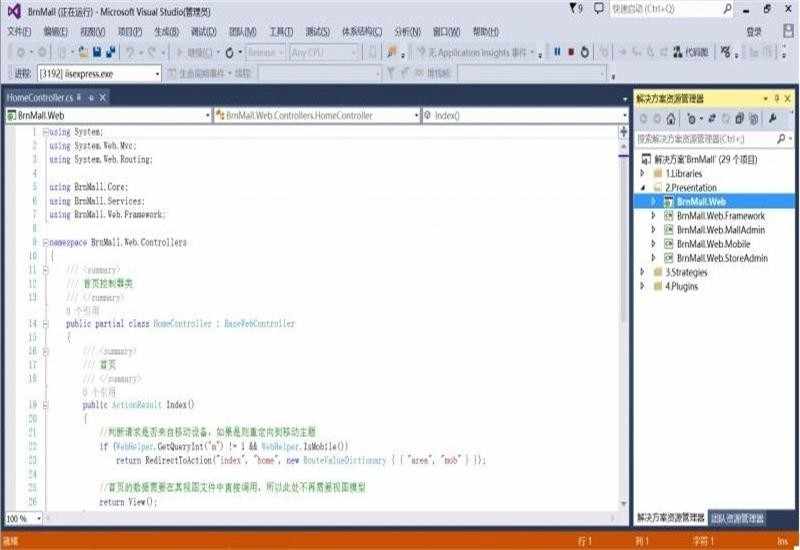Close the Solution Explorer panel
Image resolution: width=800 pixels, height=550 pixels.
[x=788, y=98]
